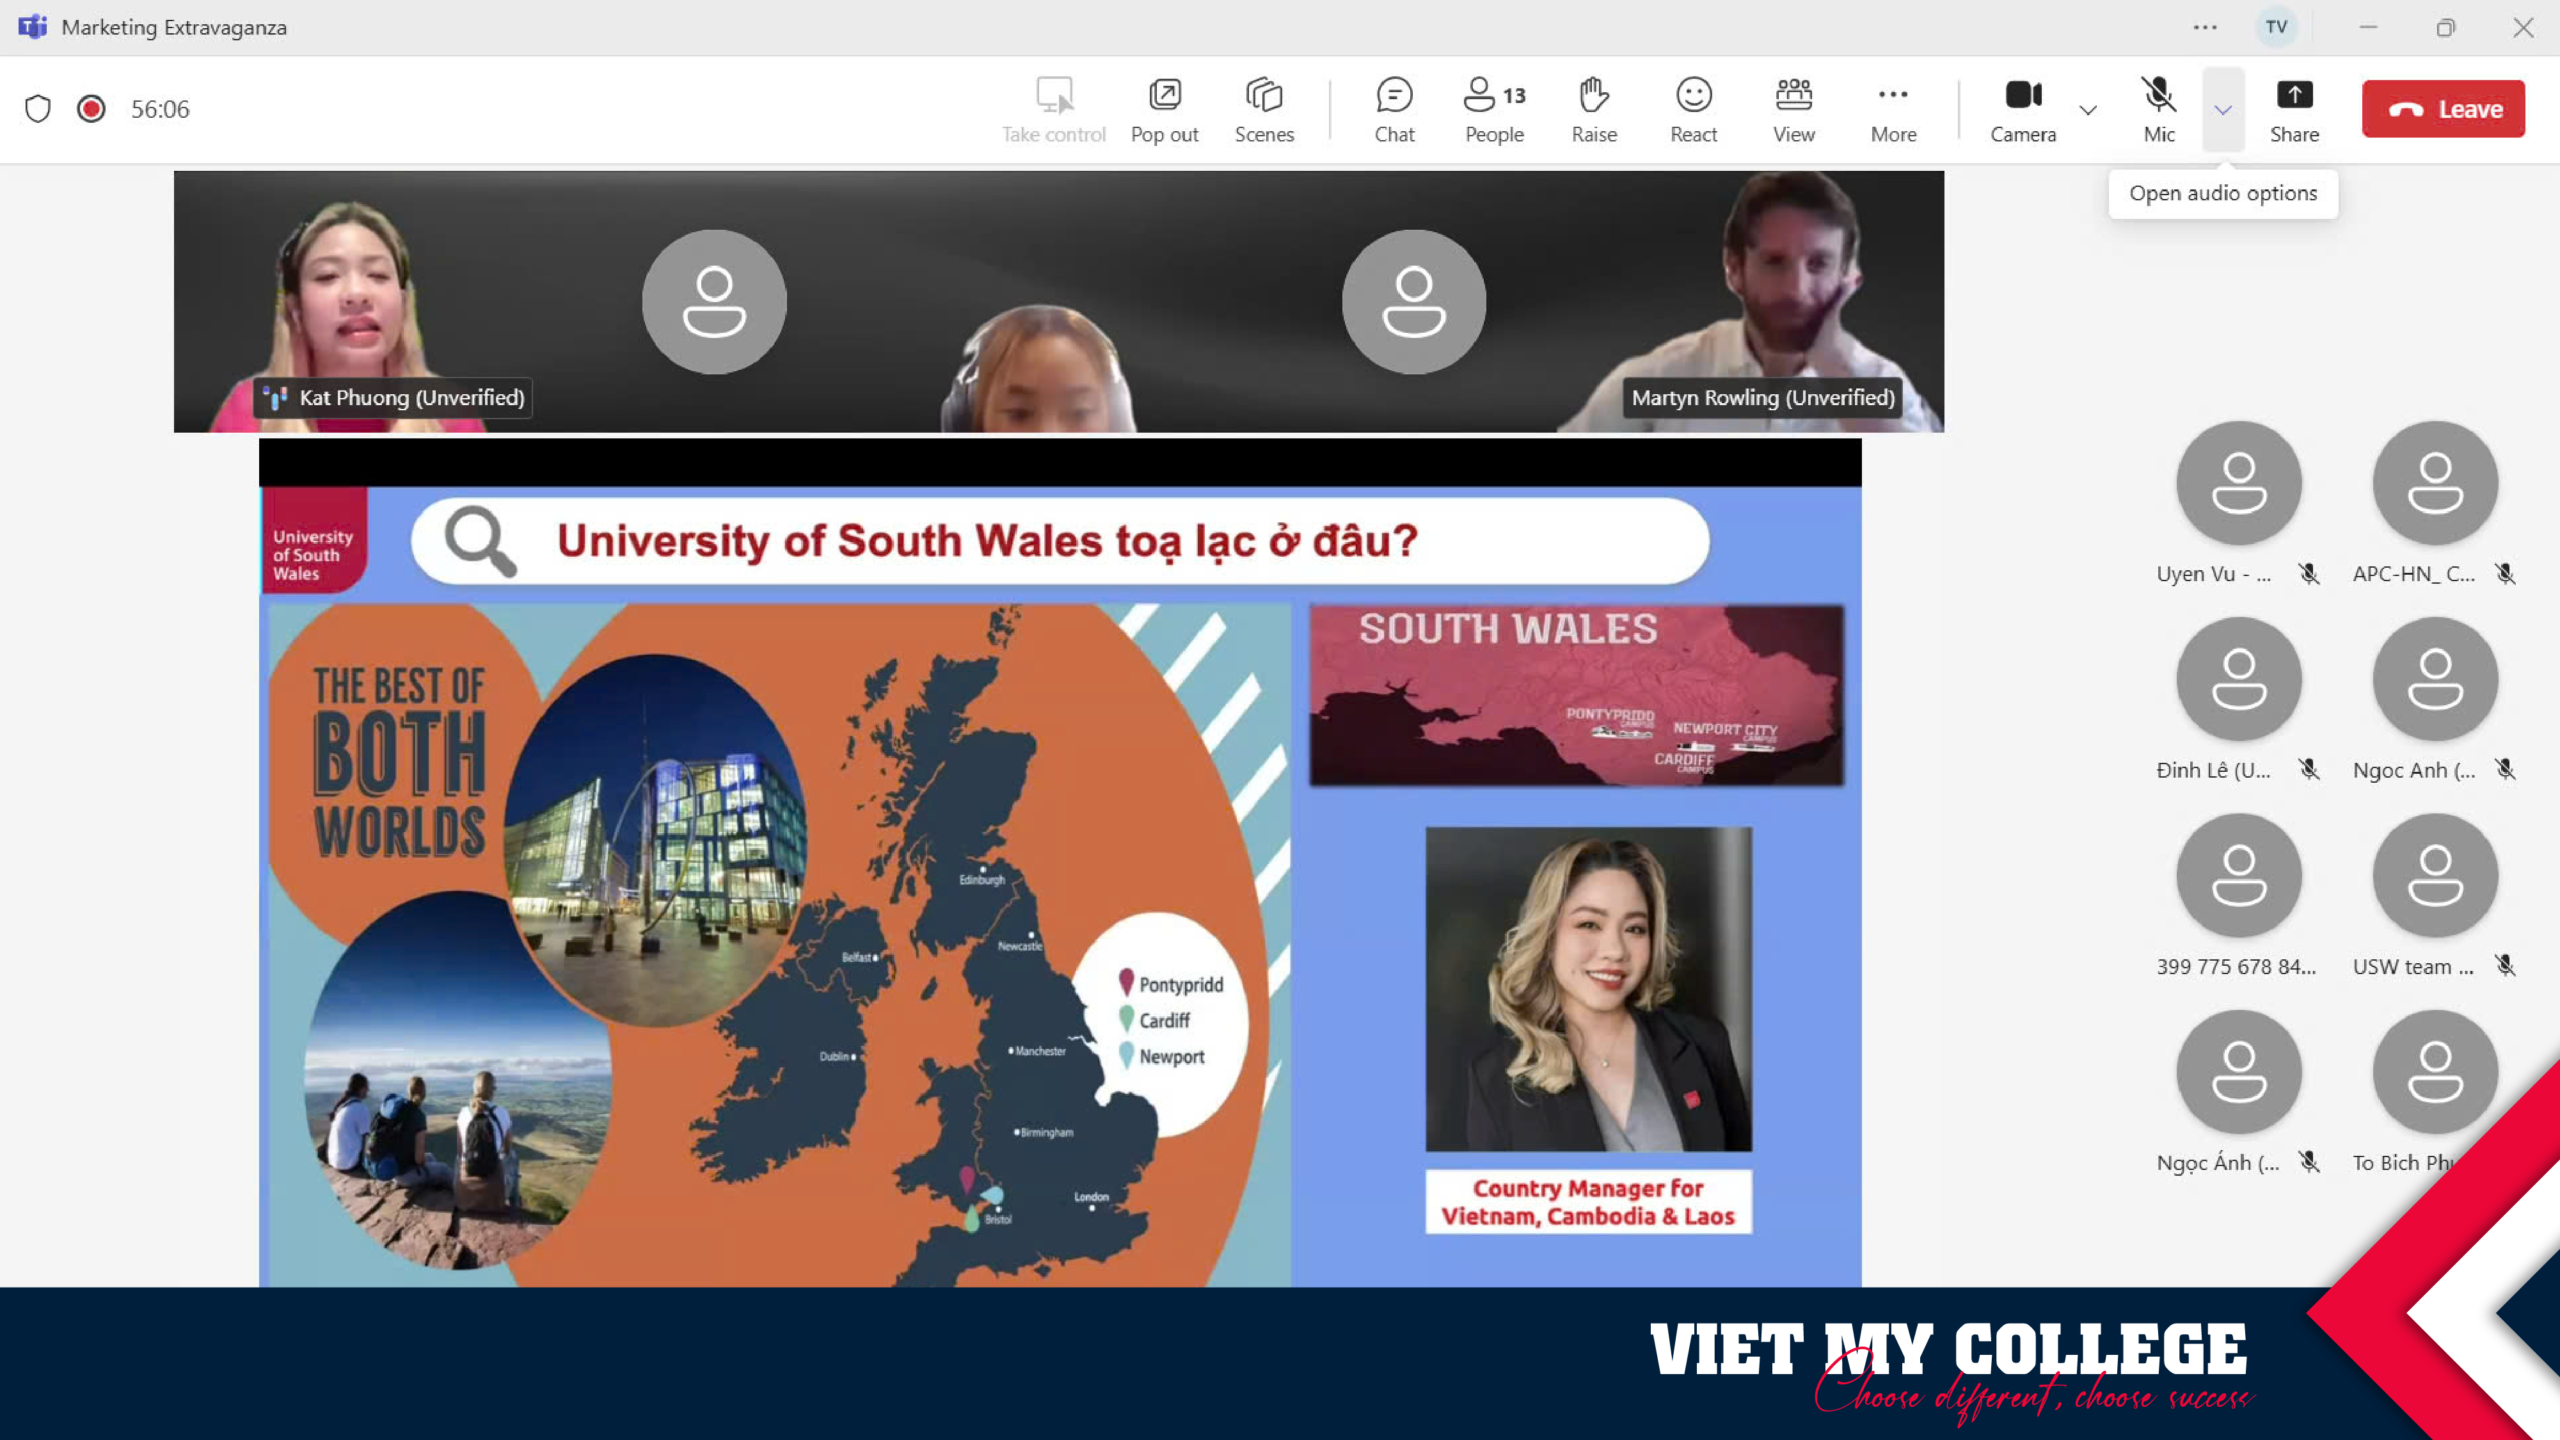Expand the camera options chevron
Screen dimensions: 2560x1440
(2088, 109)
